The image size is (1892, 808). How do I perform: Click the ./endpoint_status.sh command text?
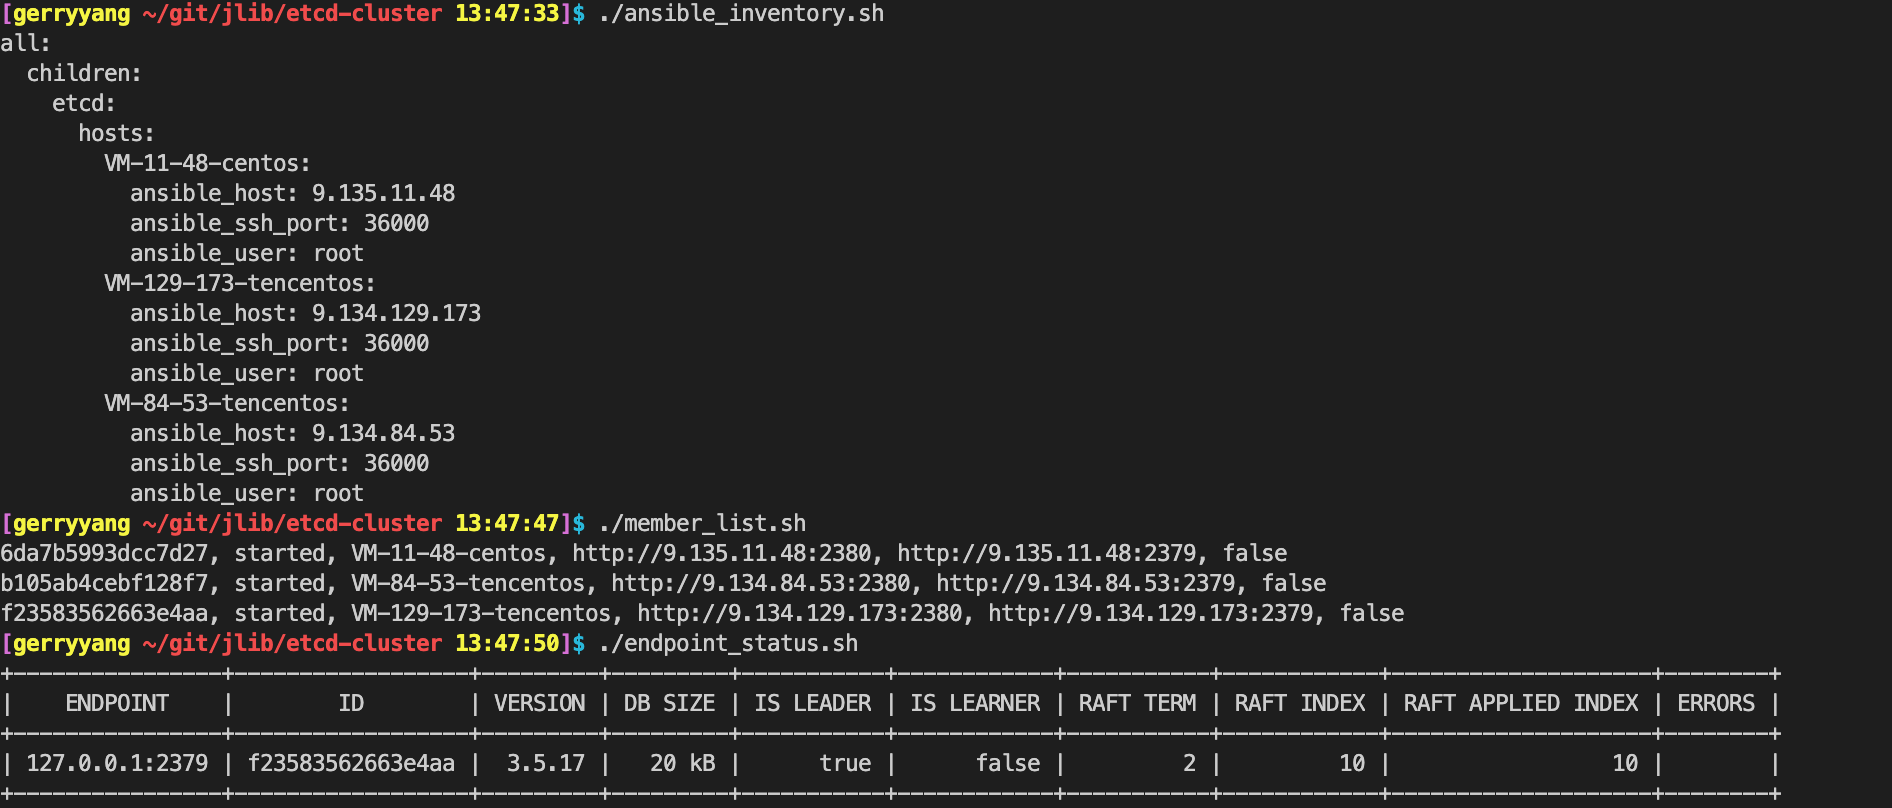[728, 644]
